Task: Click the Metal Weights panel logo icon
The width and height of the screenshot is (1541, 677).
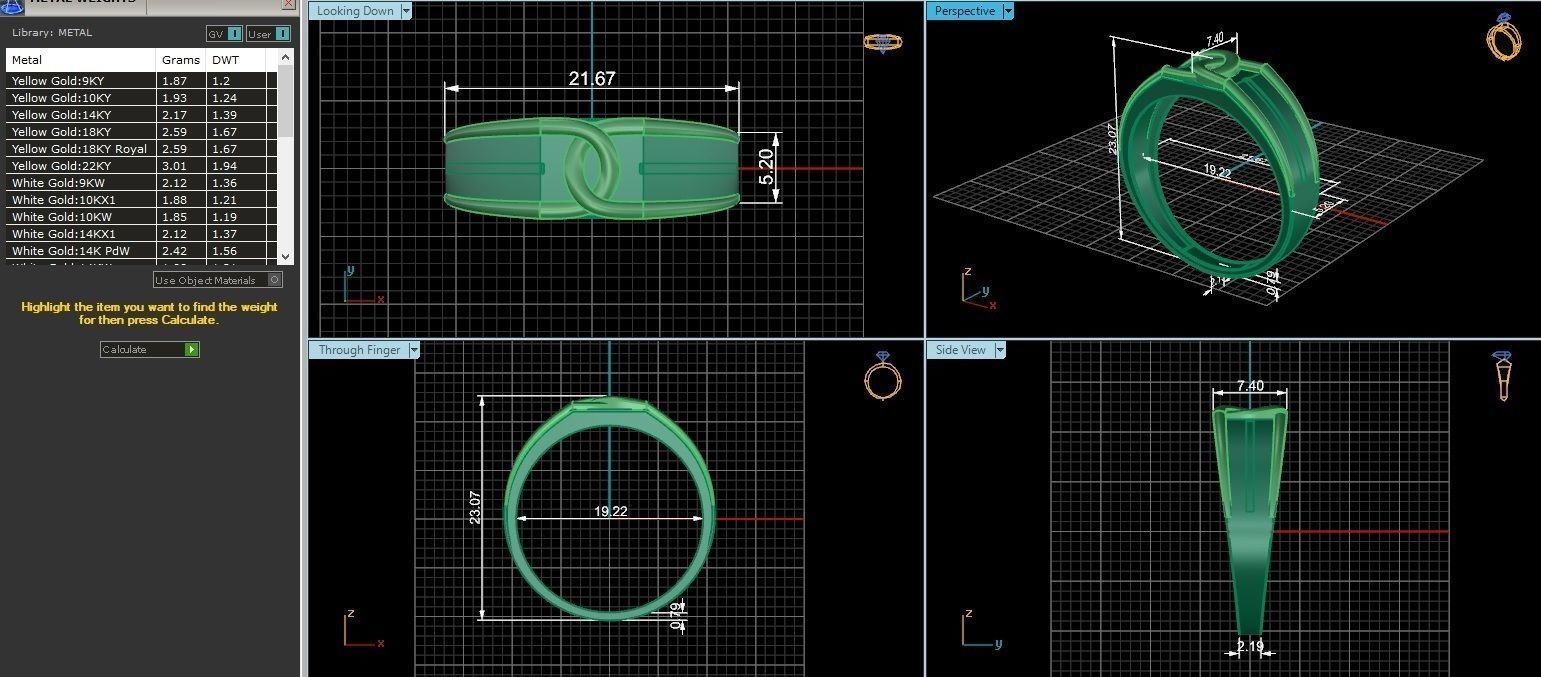Action: pos(13,5)
